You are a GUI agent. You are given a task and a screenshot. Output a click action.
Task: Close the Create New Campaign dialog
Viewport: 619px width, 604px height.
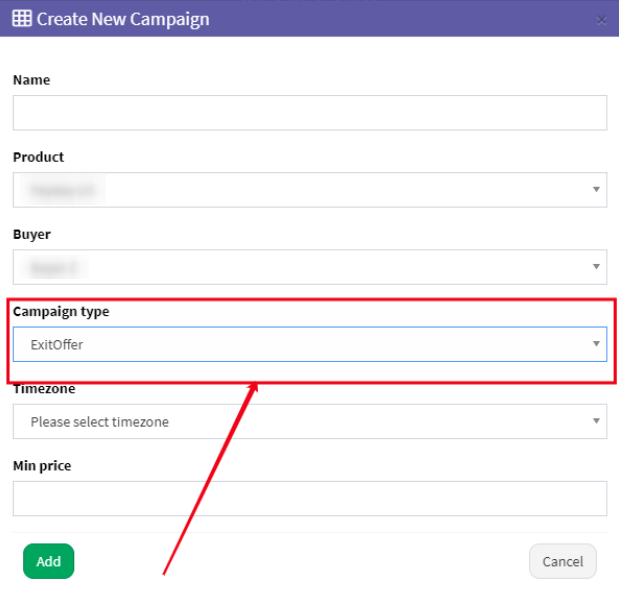[x=601, y=19]
